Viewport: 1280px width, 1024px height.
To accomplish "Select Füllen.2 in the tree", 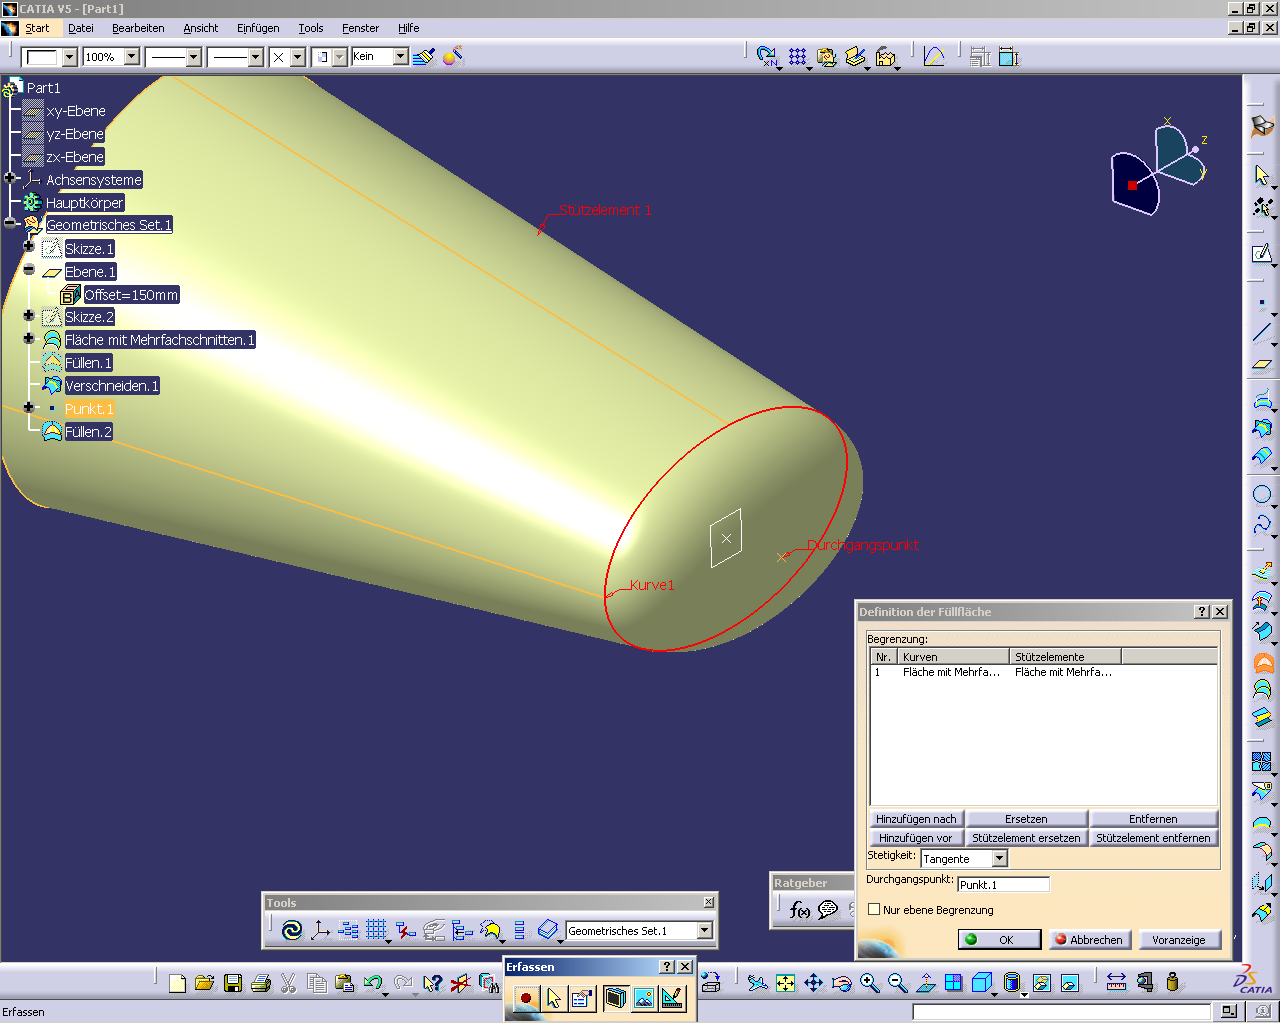I will [88, 432].
